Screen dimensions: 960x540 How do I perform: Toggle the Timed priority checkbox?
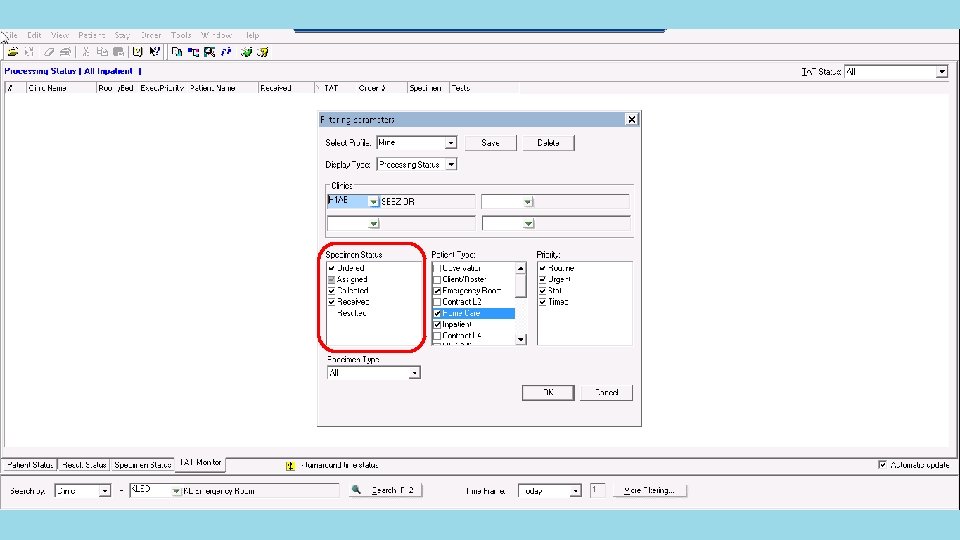tap(542, 302)
